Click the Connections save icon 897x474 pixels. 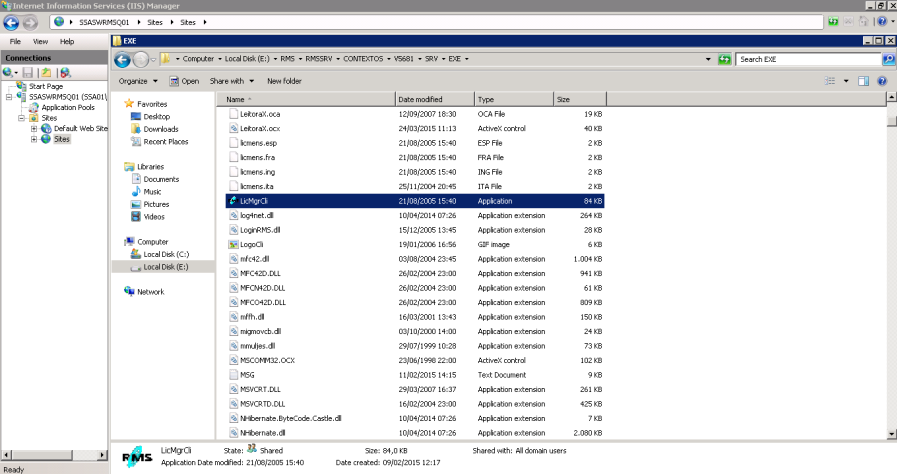[x=27, y=73]
